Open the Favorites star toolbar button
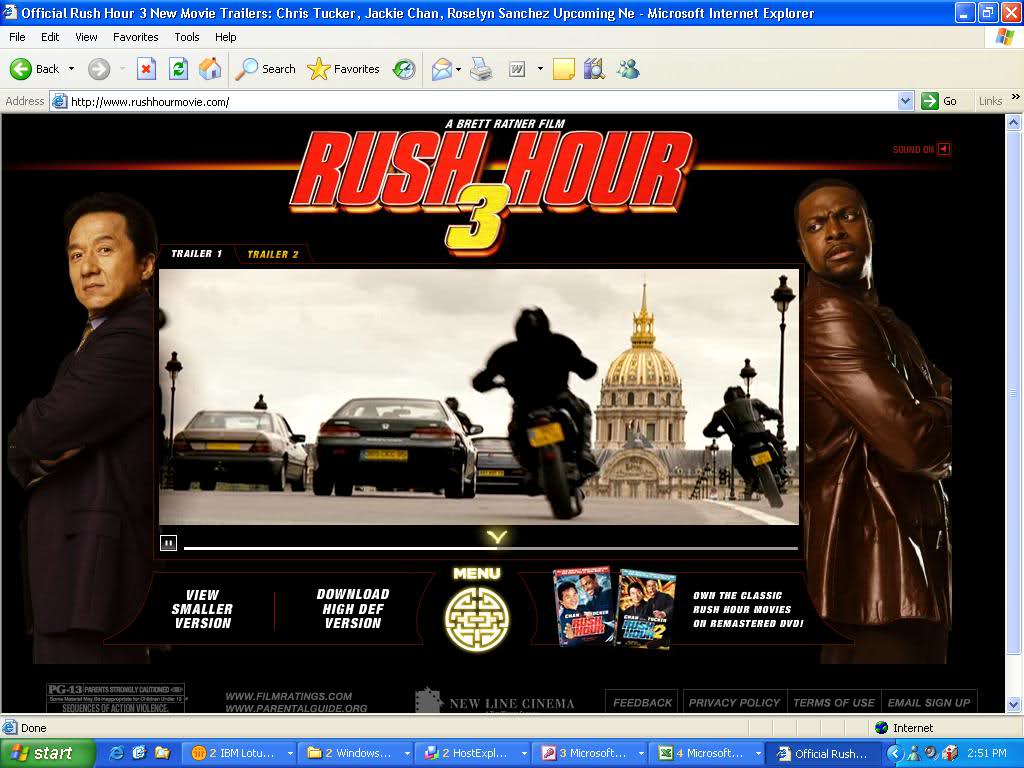 pos(344,69)
